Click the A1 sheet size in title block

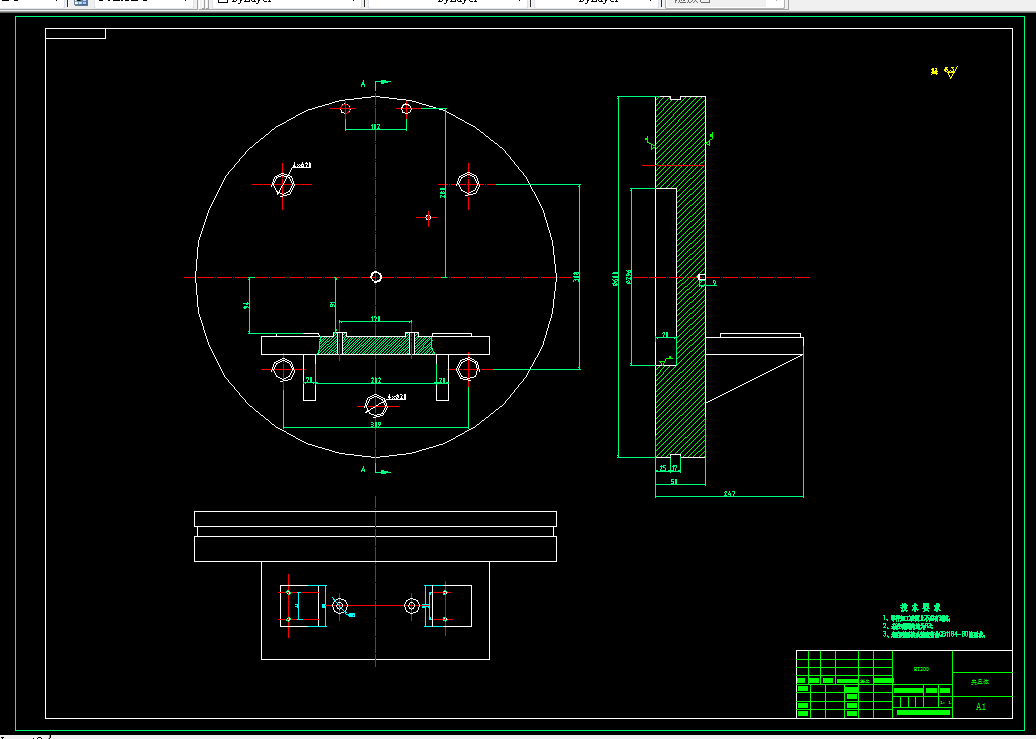[981, 707]
